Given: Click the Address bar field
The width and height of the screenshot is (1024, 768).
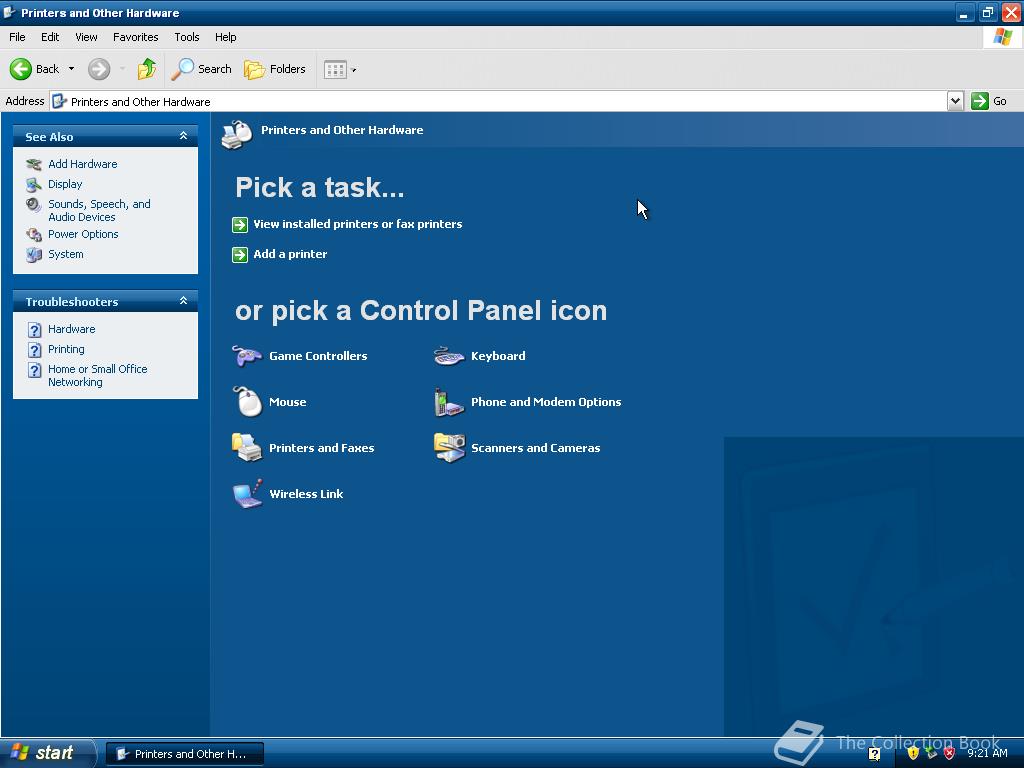Looking at the screenshot, I should pyautogui.click(x=499, y=101).
